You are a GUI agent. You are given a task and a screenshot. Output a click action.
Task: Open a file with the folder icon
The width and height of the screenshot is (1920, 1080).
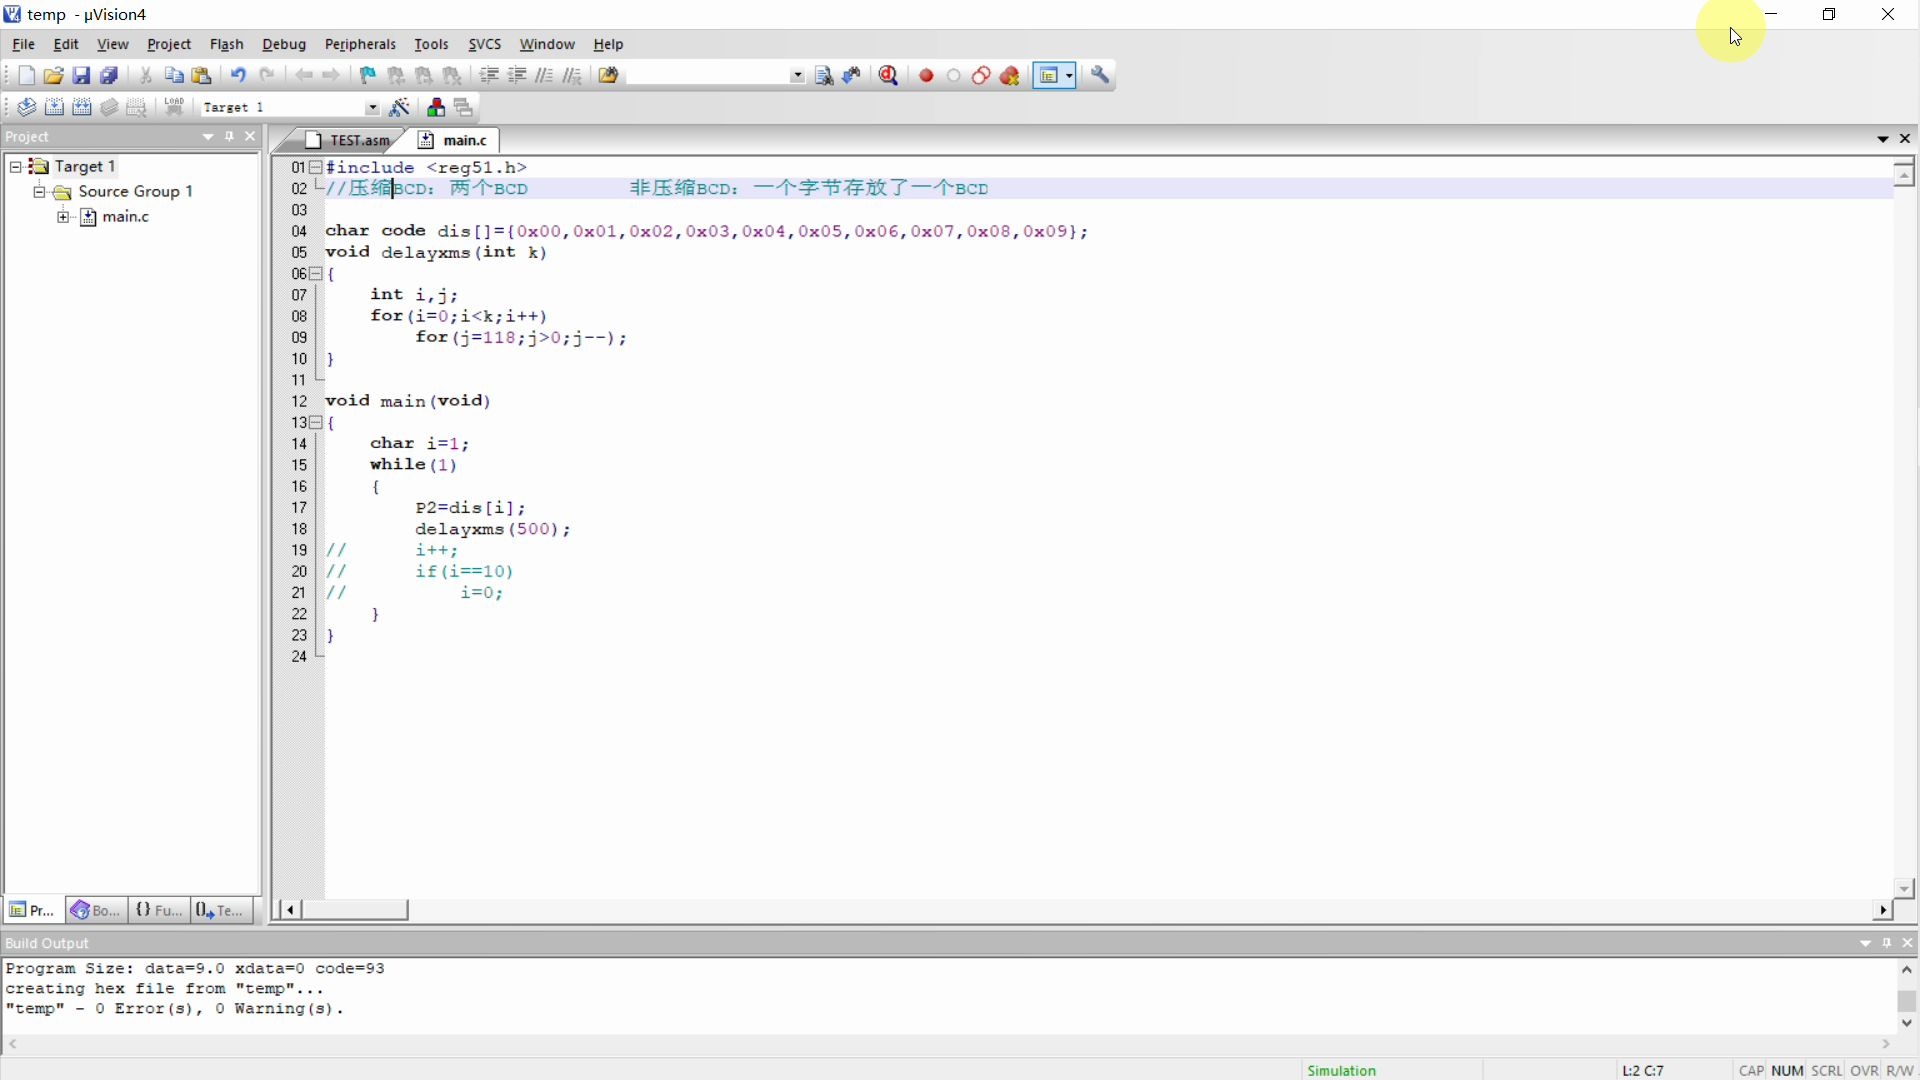(x=53, y=76)
